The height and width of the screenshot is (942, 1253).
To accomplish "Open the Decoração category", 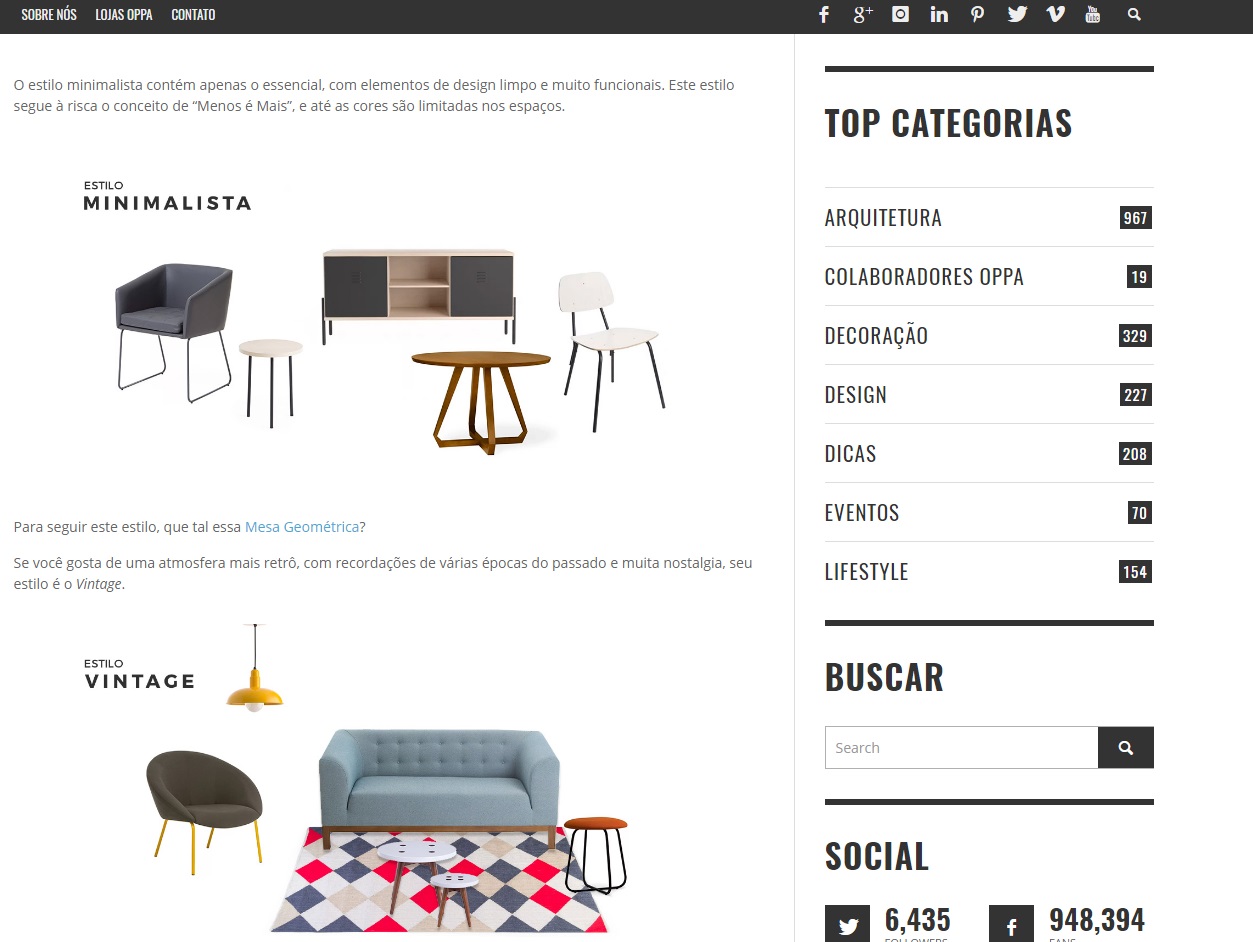I will [x=876, y=336].
